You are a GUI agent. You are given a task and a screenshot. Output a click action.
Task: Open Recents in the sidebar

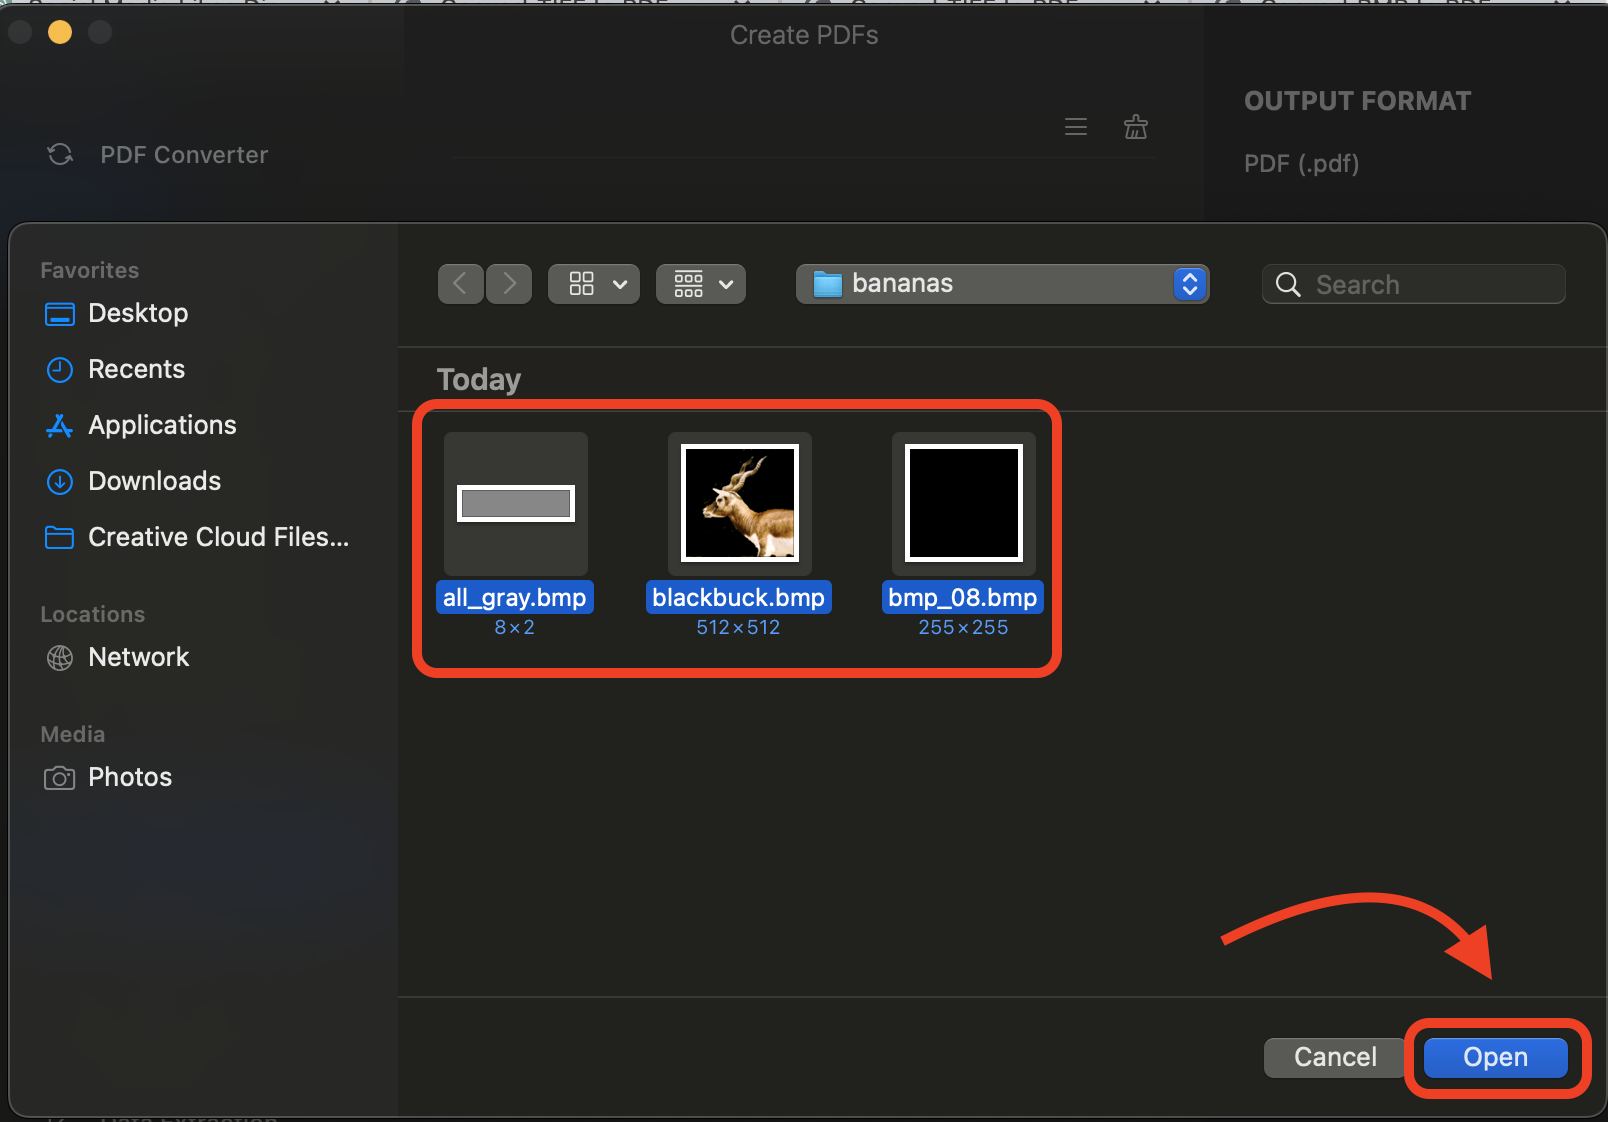pyautogui.click(x=136, y=369)
